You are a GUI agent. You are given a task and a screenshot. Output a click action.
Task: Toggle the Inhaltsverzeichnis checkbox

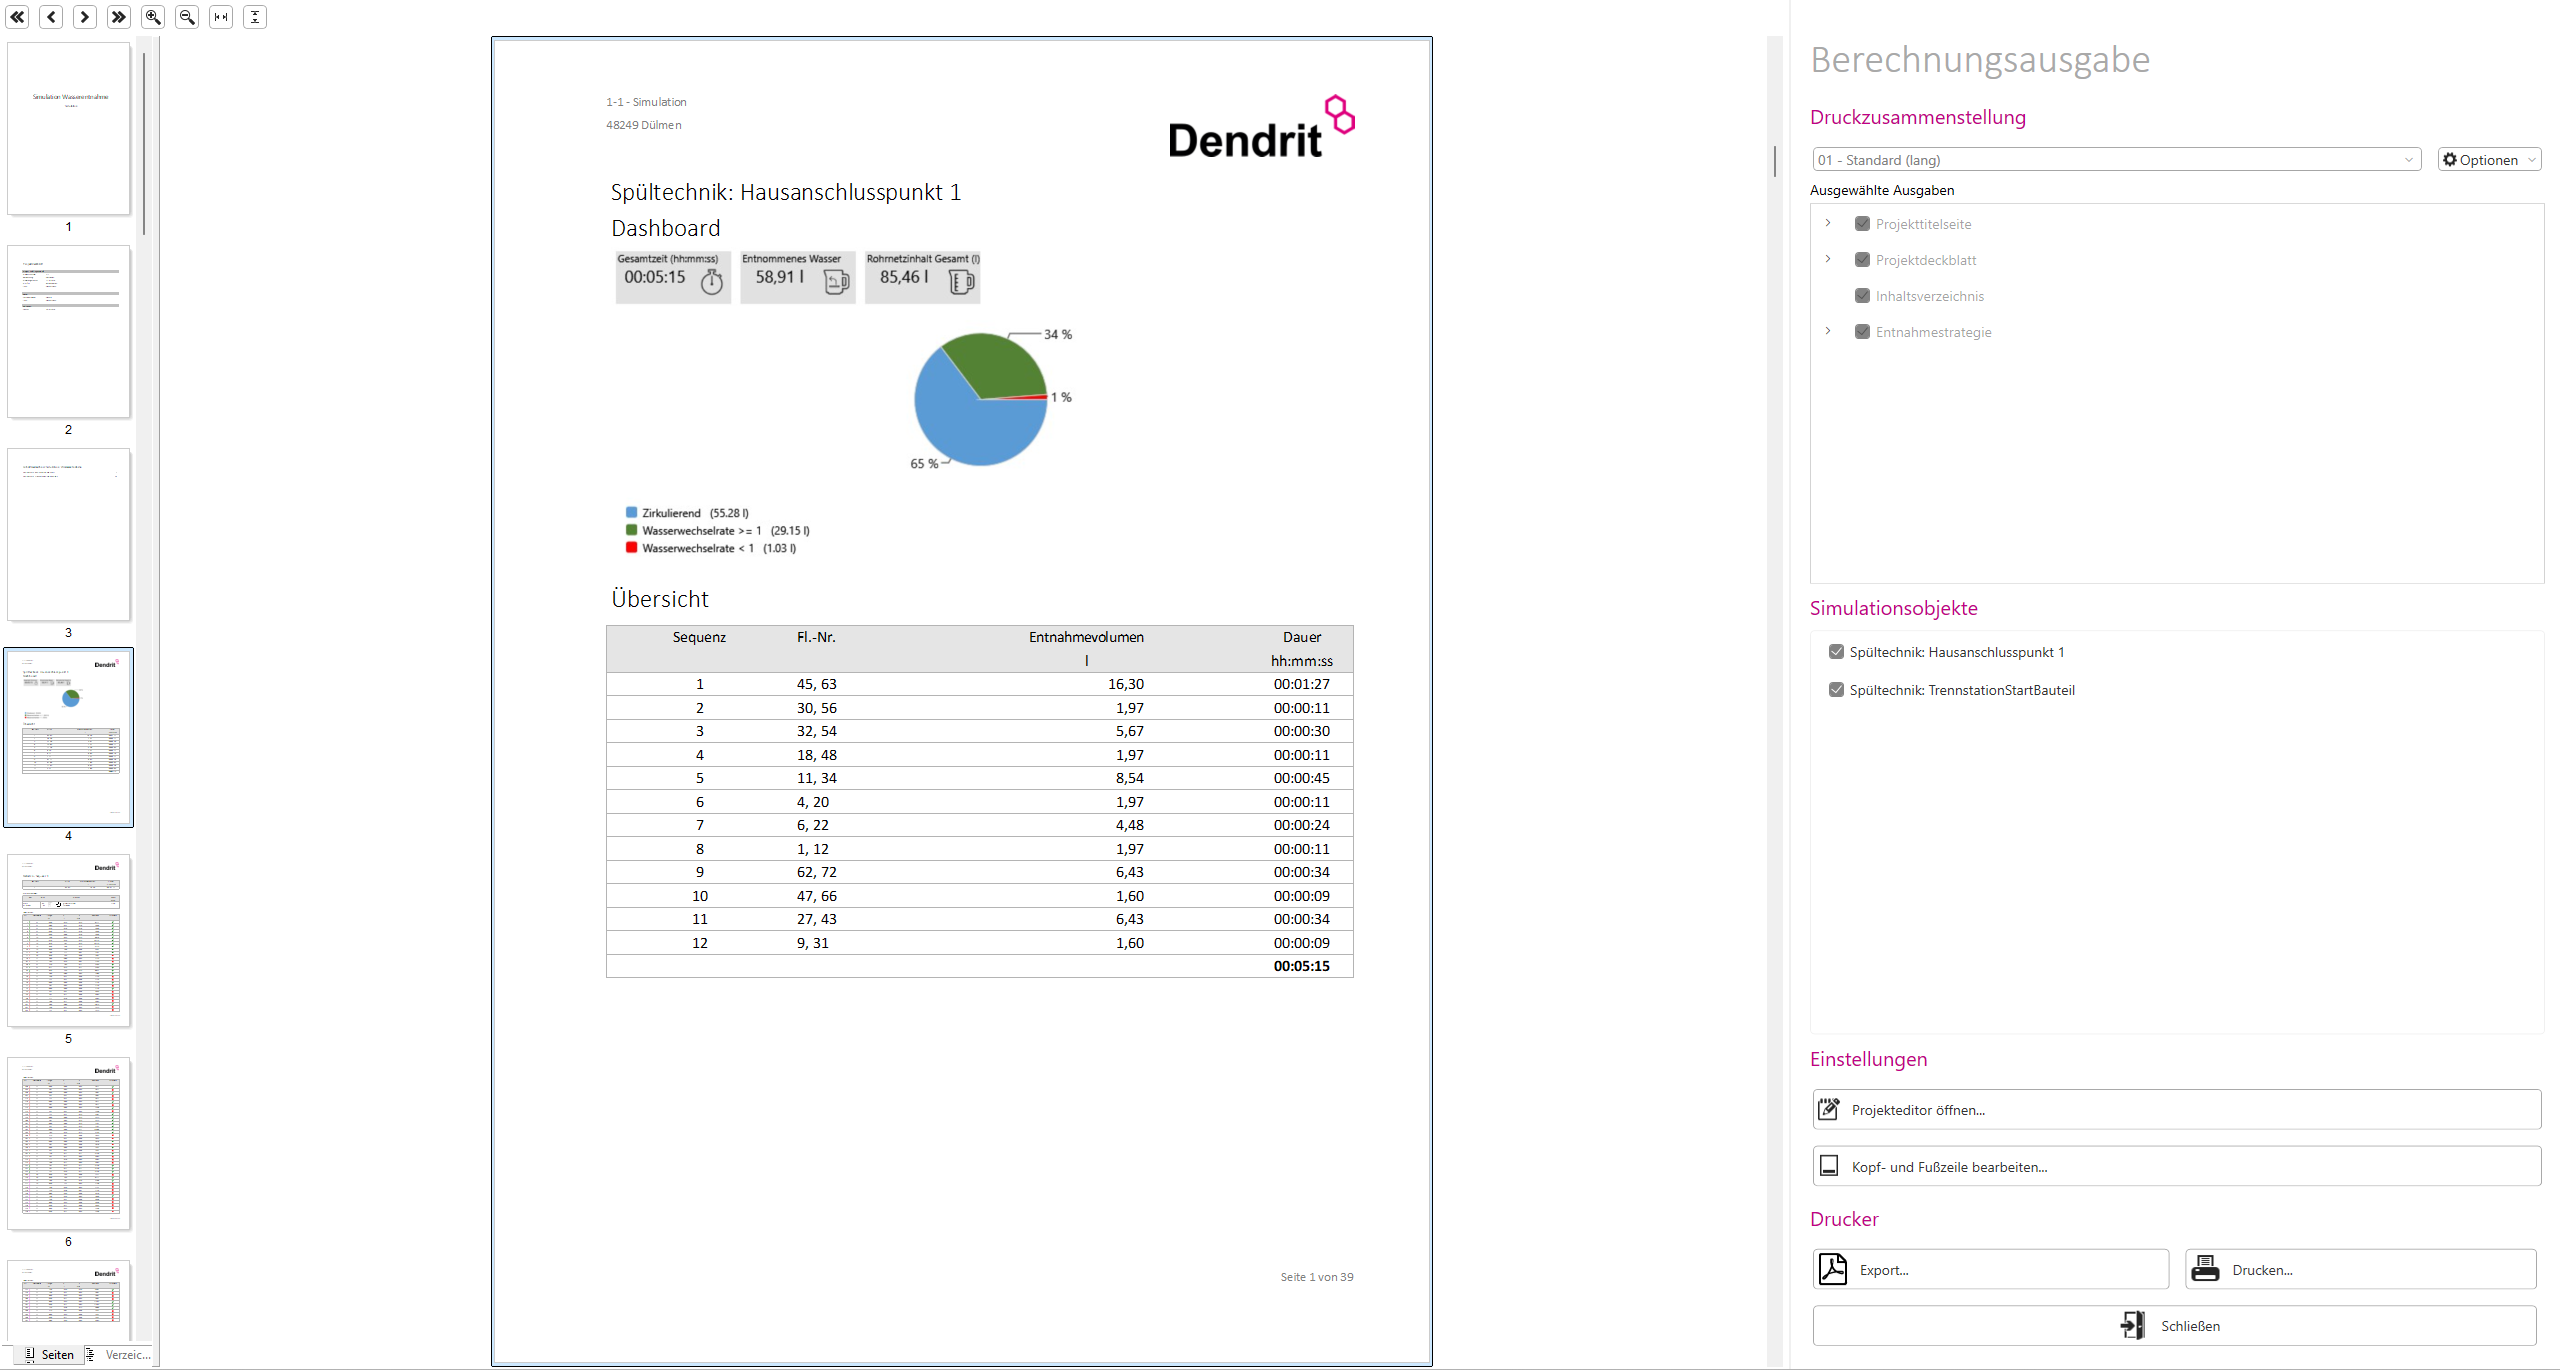pos(1862,296)
